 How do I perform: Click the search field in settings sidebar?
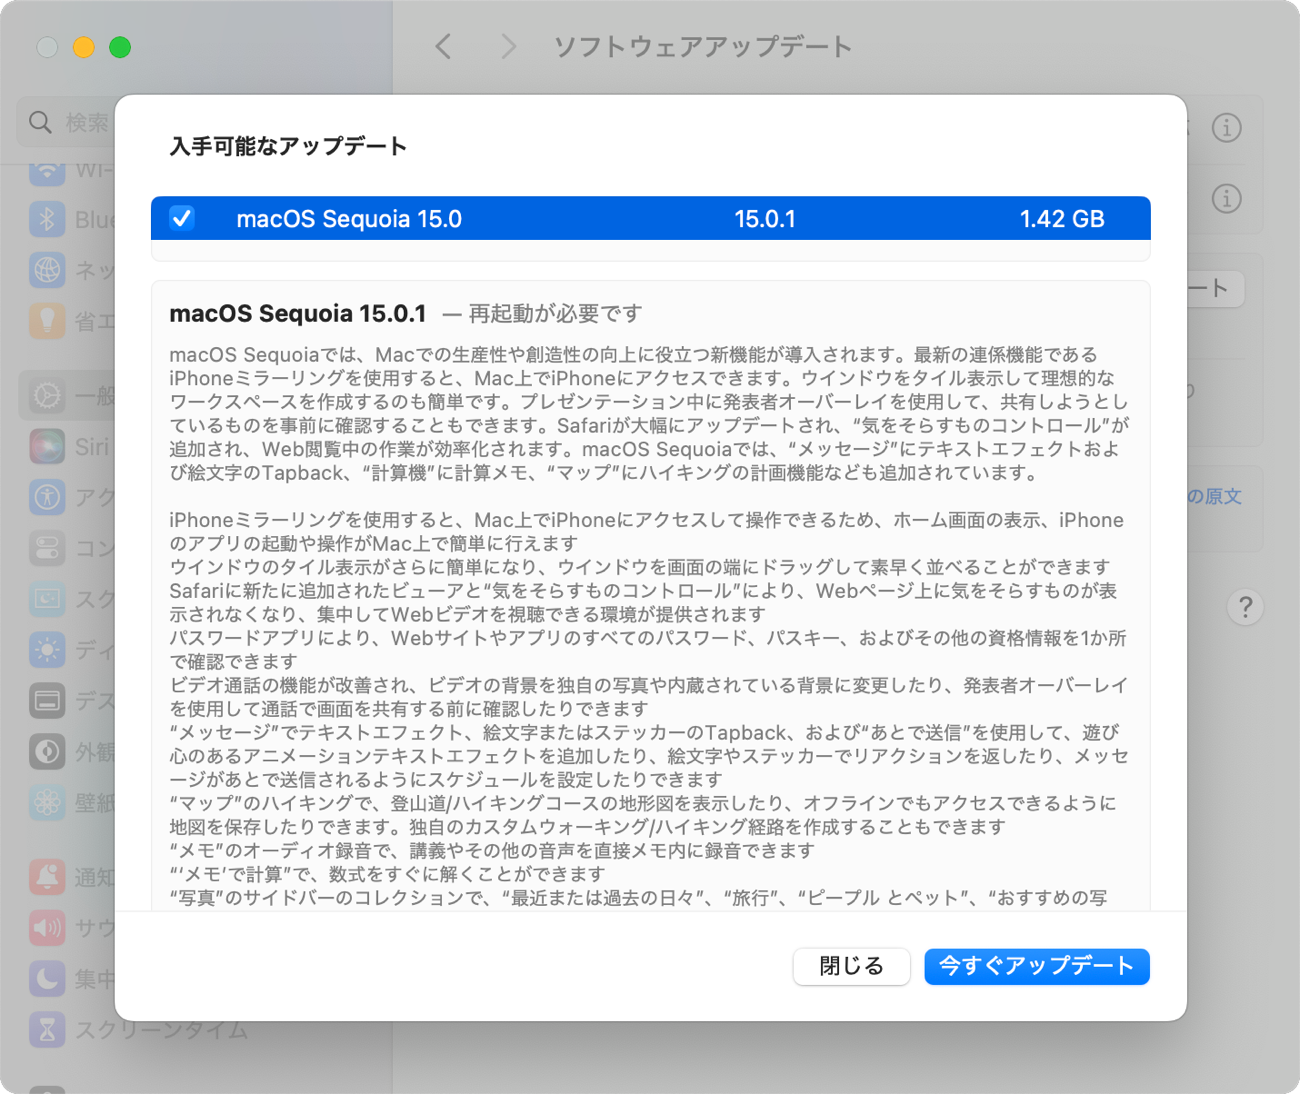point(66,122)
